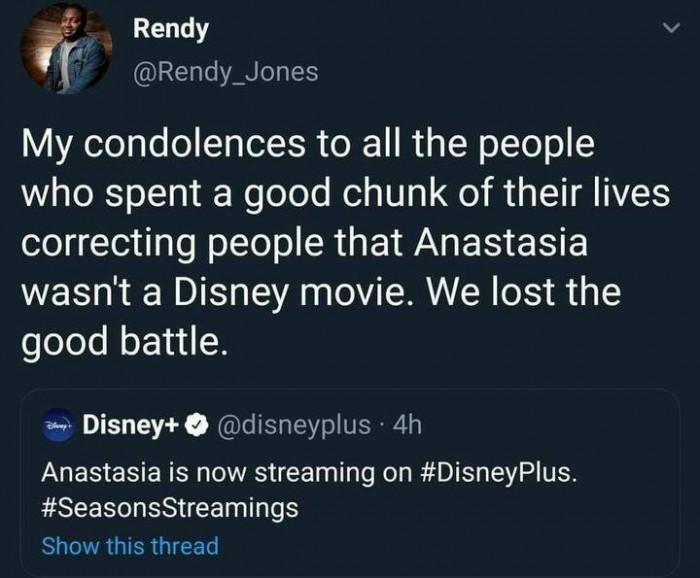Image resolution: width=700 pixels, height=578 pixels.
Task: Open Rendy's profile picture
Action: coord(66,49)
